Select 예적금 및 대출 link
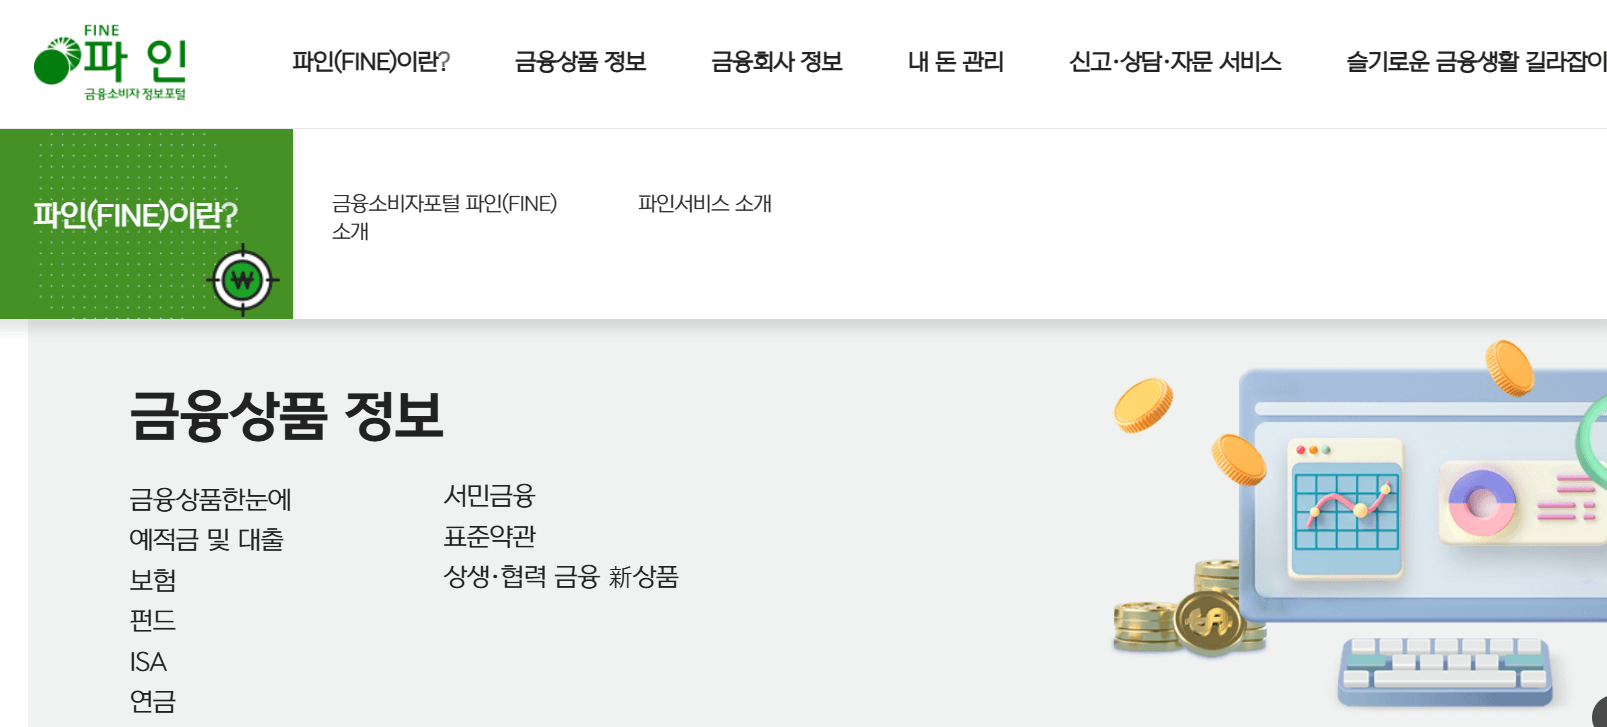Screen dimensions: 1607x727 coord(207,539)
